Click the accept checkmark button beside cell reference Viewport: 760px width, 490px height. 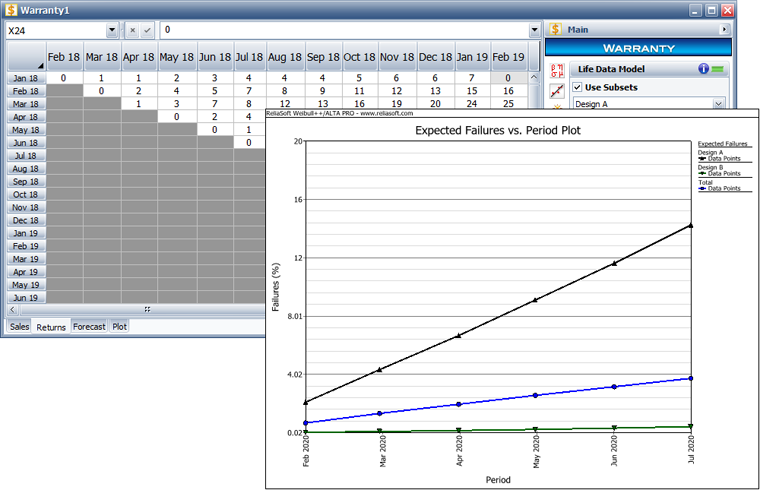pyautogui.click(x=147, y=31)
